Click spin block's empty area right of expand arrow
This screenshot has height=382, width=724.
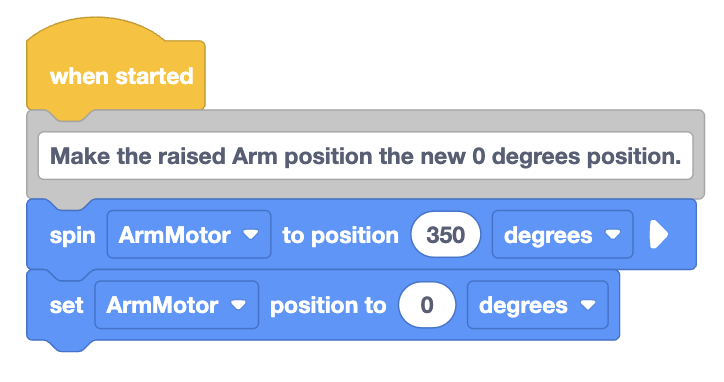(x=683, y=235)
